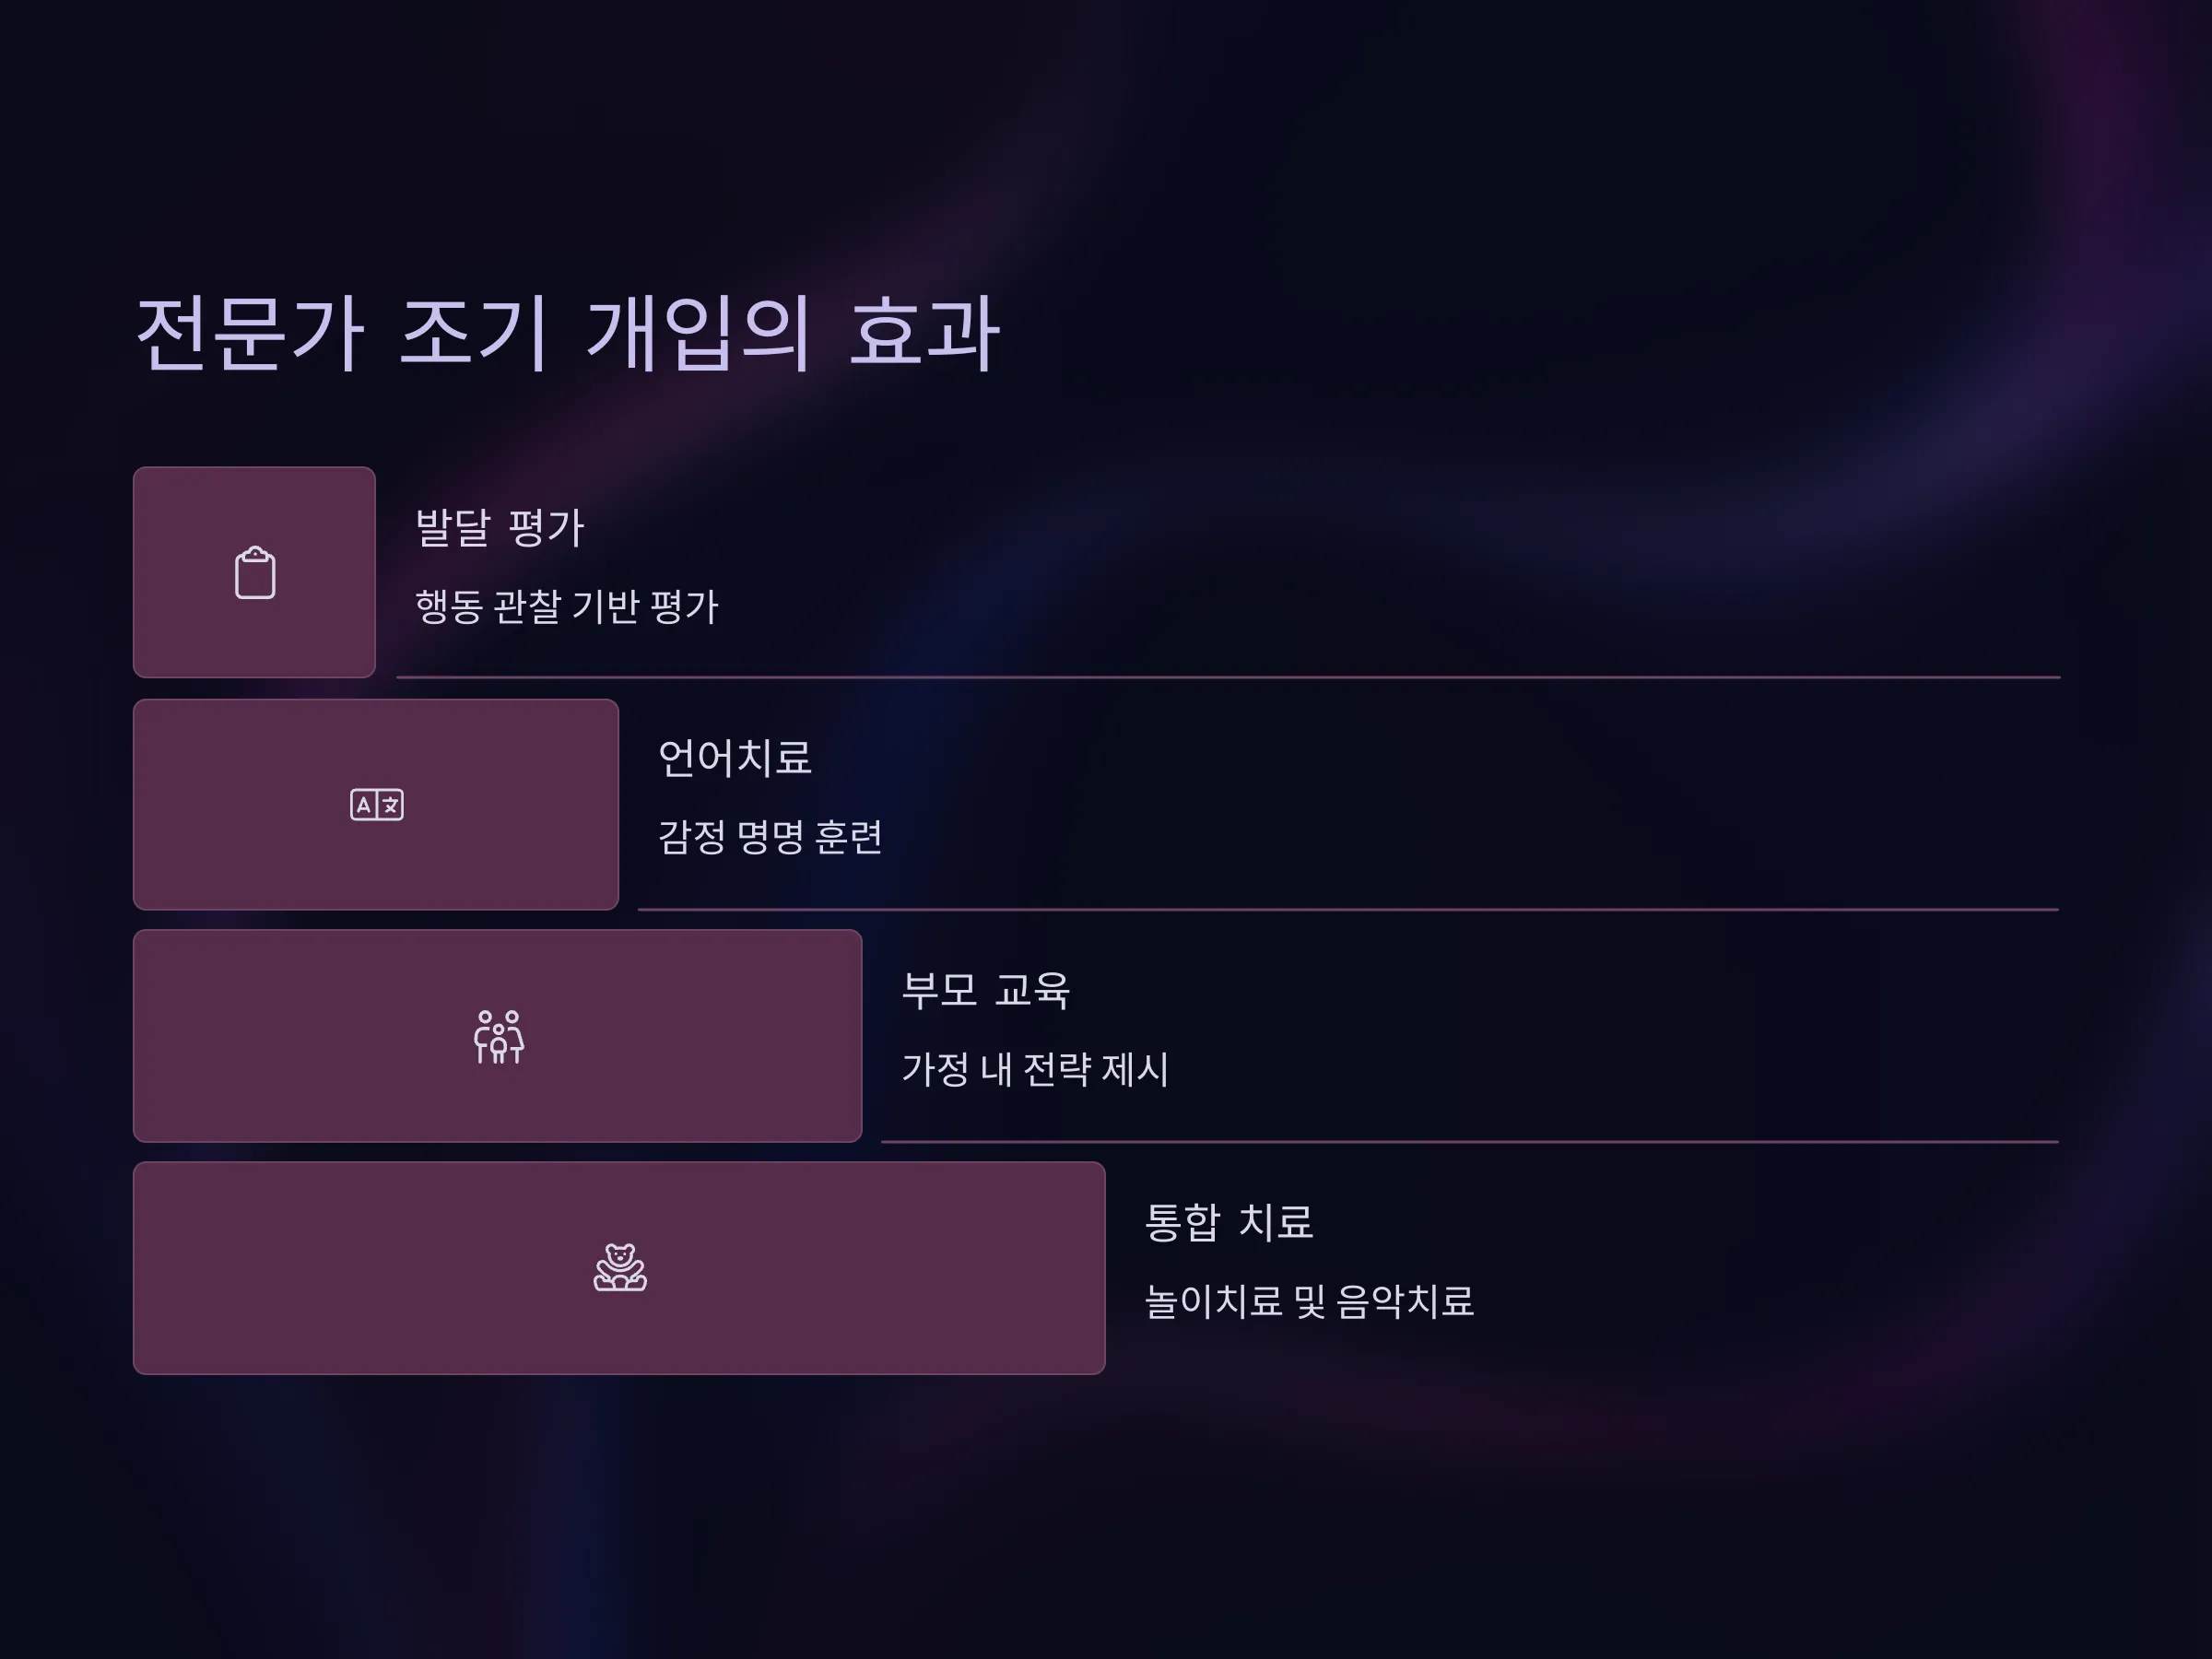This screenshot has height=1659, width=2212.
Task: Select the widest maroon block beside 통합 치료
Action: point(619,1268)
